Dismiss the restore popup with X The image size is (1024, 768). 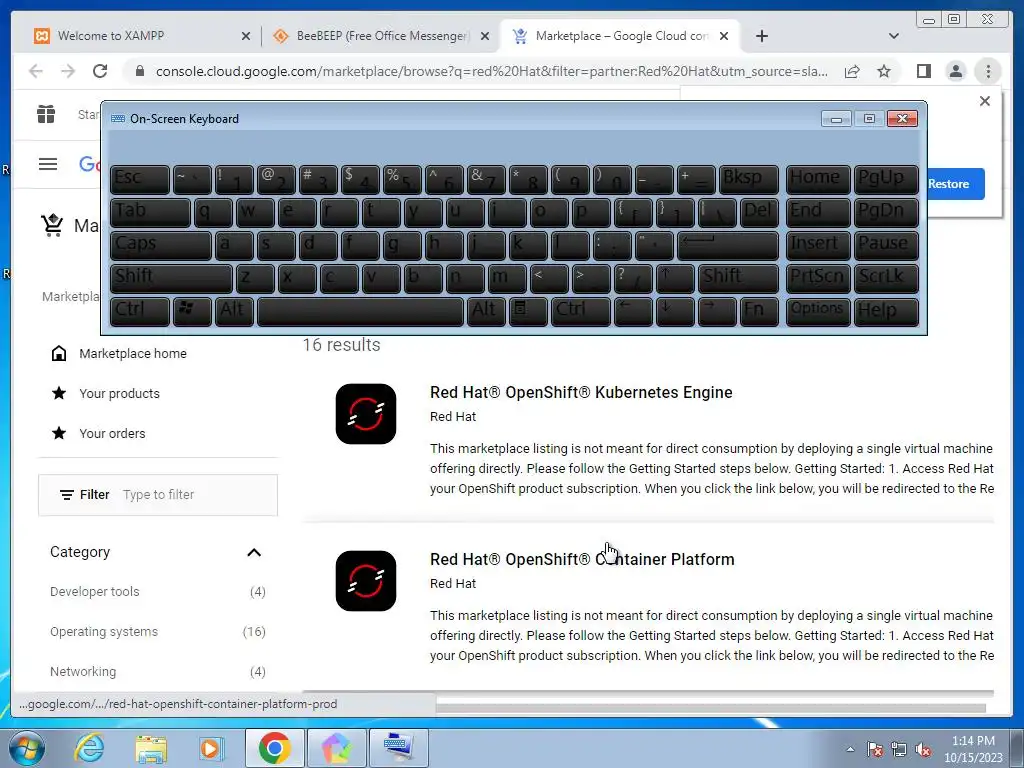985,101
